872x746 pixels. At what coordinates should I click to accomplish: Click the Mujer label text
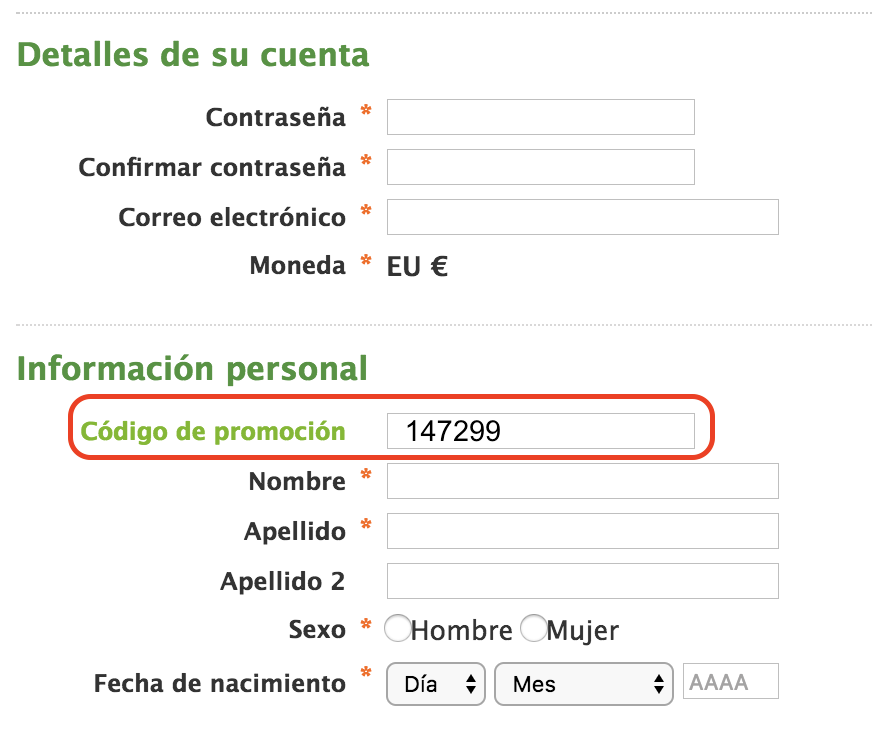pos(582,631)
